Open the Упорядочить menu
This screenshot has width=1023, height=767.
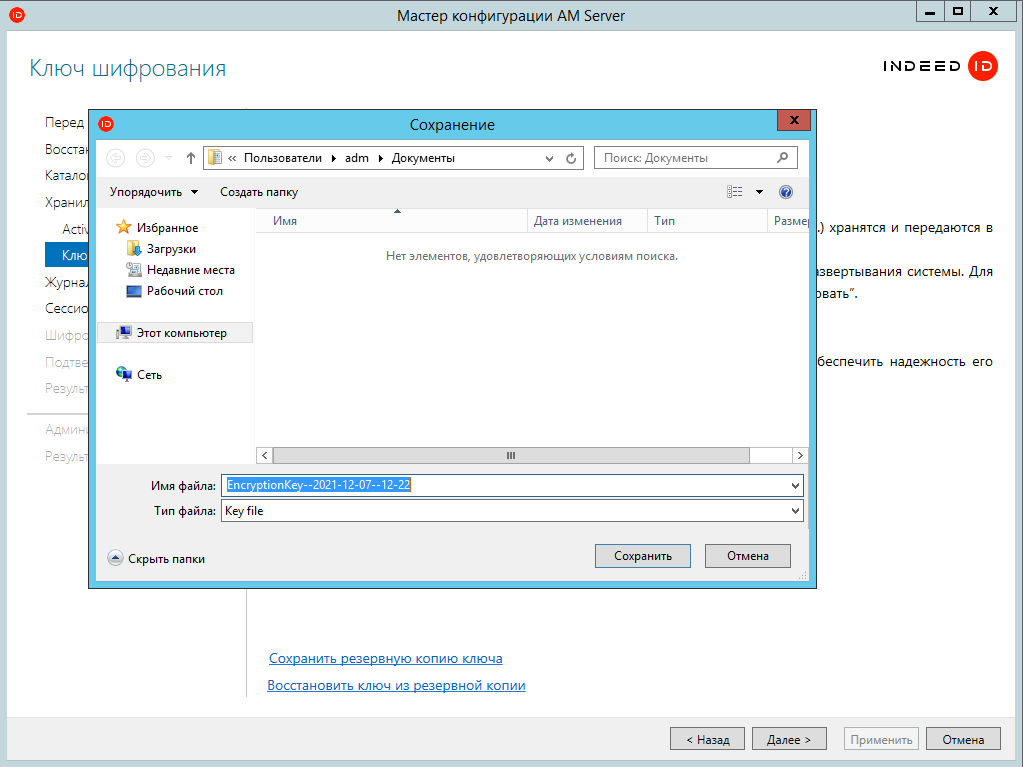pos(154,192)
